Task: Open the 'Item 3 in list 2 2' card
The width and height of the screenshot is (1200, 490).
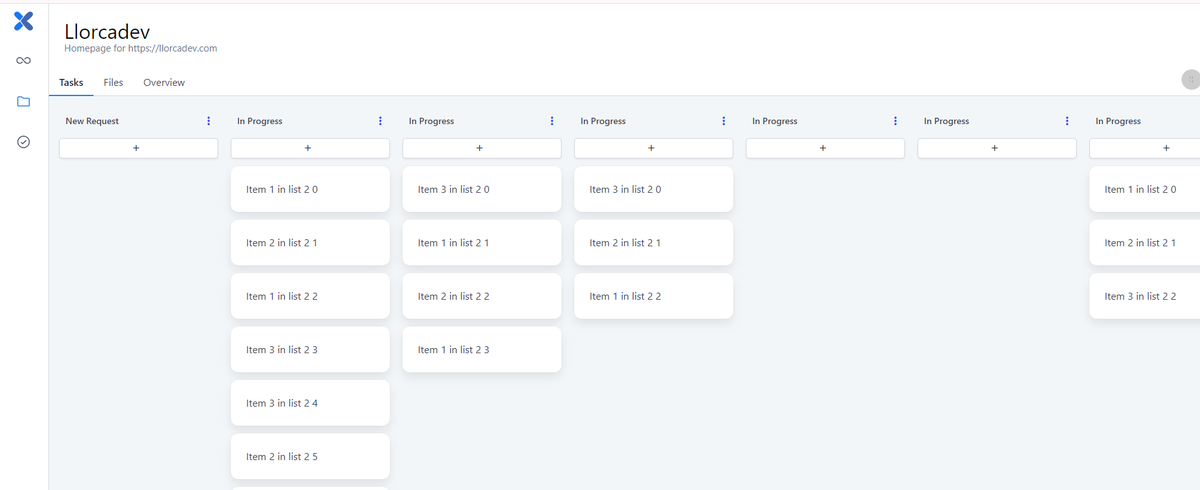Action: coord(1145,296)
